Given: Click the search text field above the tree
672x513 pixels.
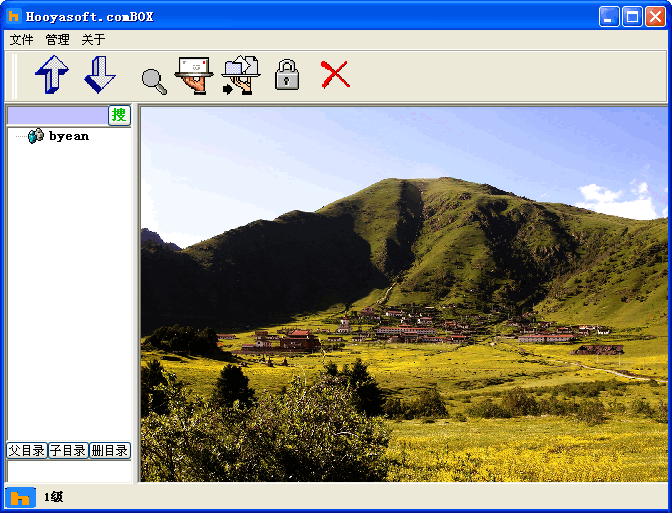Looking at the screenshot, I should [57, 115].
